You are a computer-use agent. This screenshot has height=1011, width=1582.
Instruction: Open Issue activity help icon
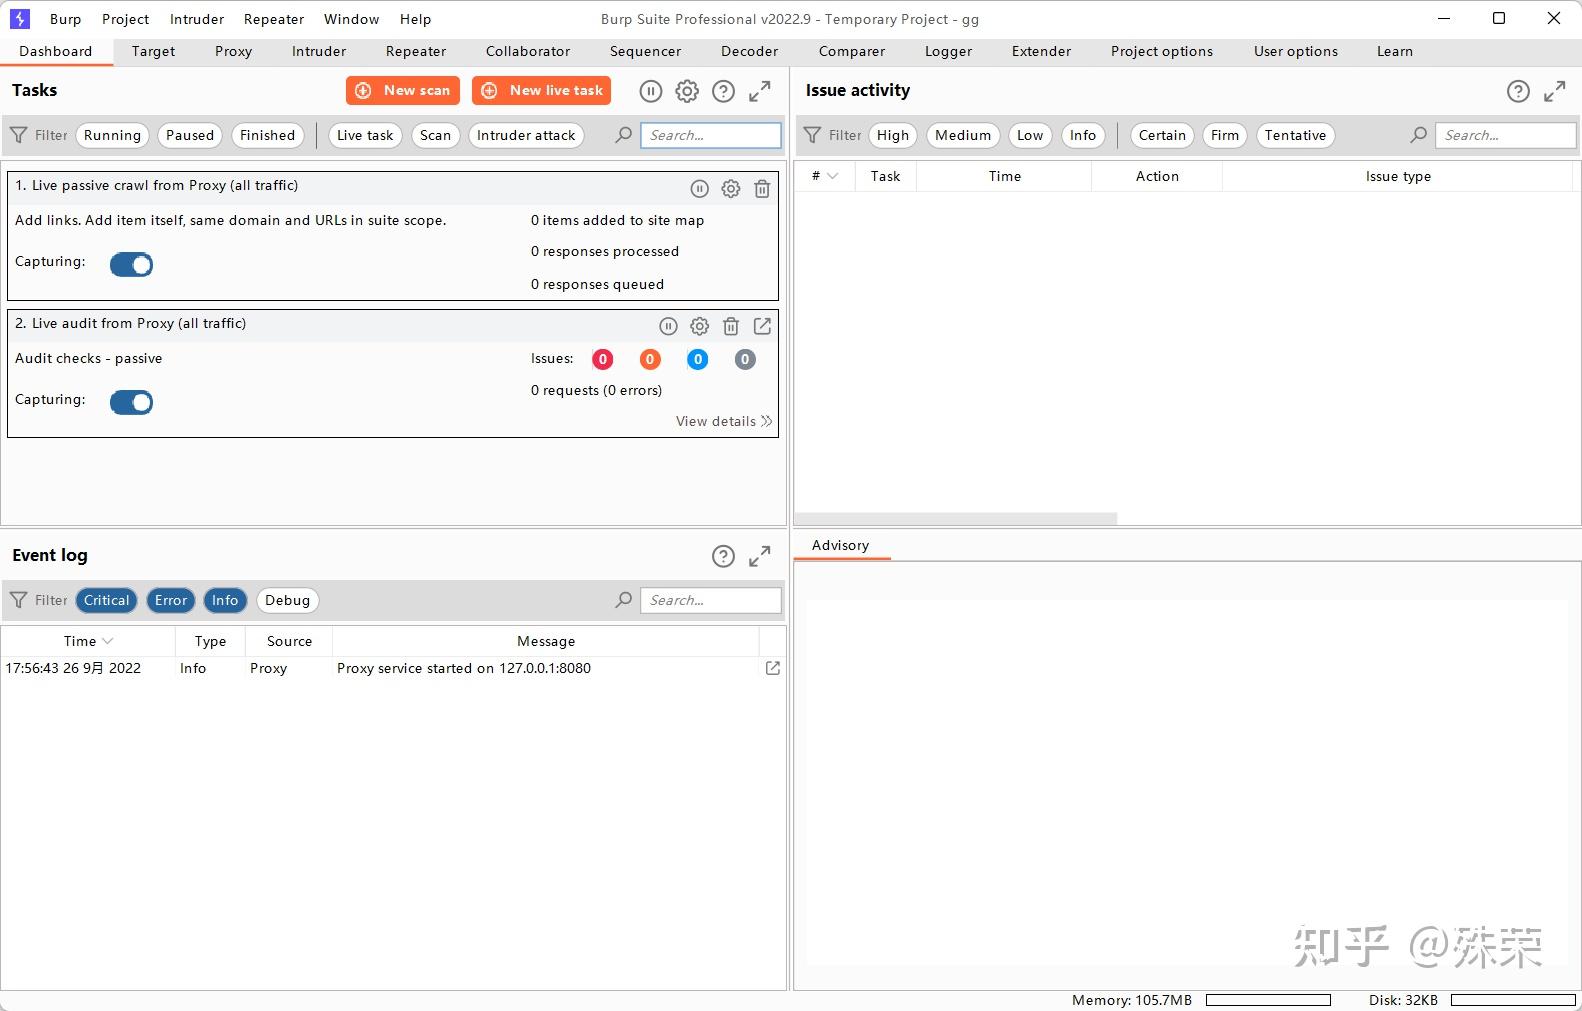pyautogui.click(x=1518, y=91)
